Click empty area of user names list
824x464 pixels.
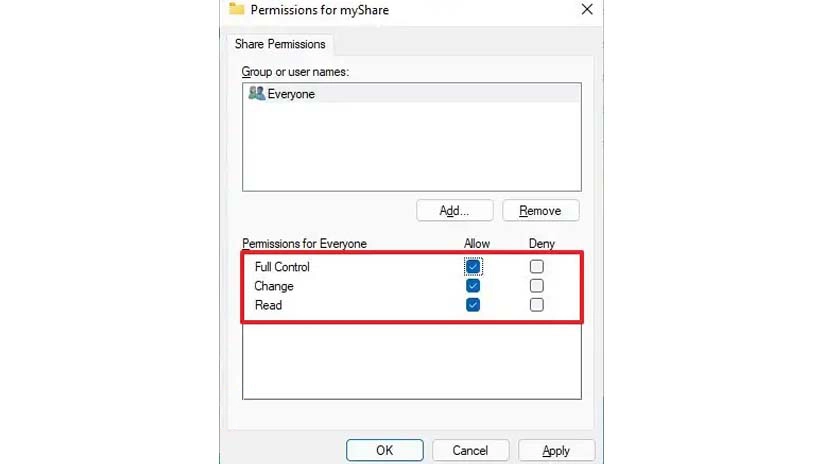click(411, 147)
